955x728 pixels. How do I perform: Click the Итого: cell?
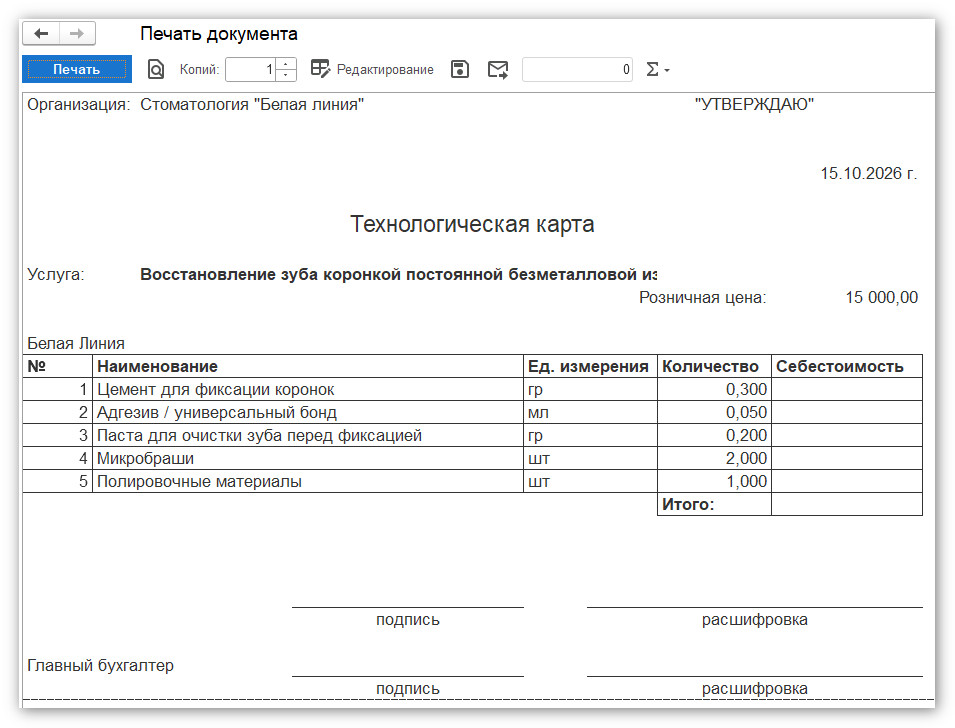click(x=714, y=504)
